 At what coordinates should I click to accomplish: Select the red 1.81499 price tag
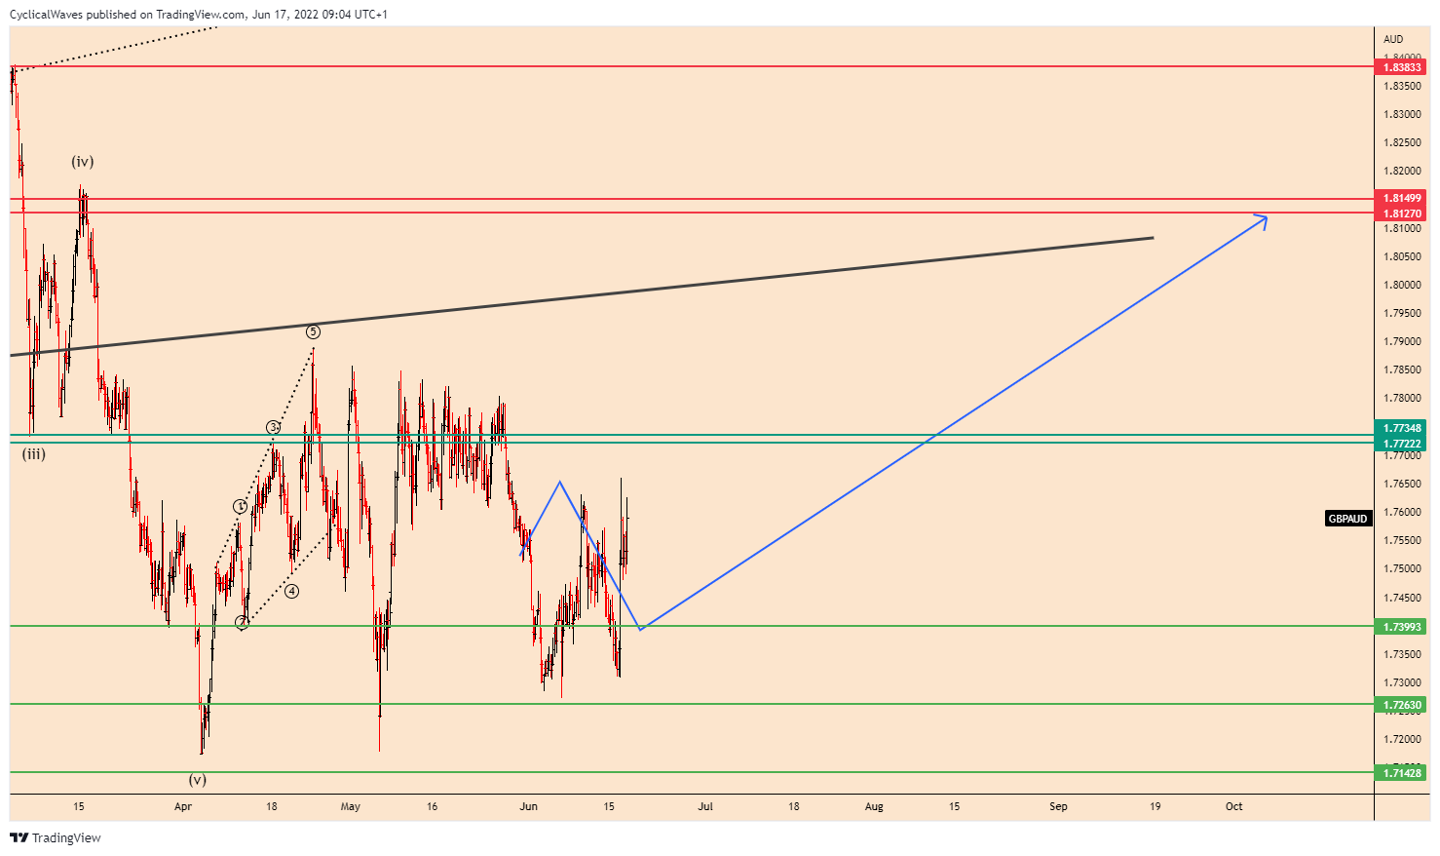point(1401,199)
